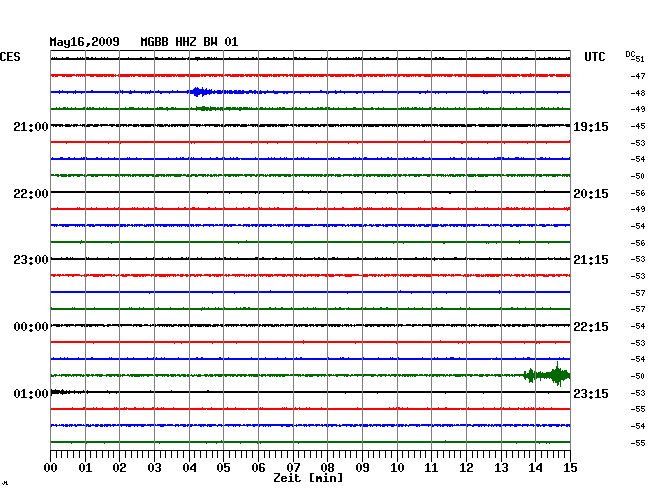The width and height of the screenshot is (650, 494).
Task: Select the 23:00 local time label
Action: click(x=31, y=260)
